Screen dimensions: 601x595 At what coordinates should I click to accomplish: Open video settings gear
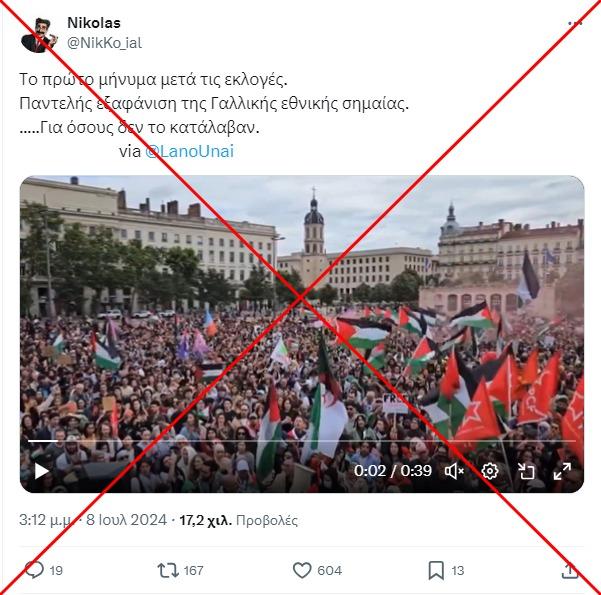490,471
